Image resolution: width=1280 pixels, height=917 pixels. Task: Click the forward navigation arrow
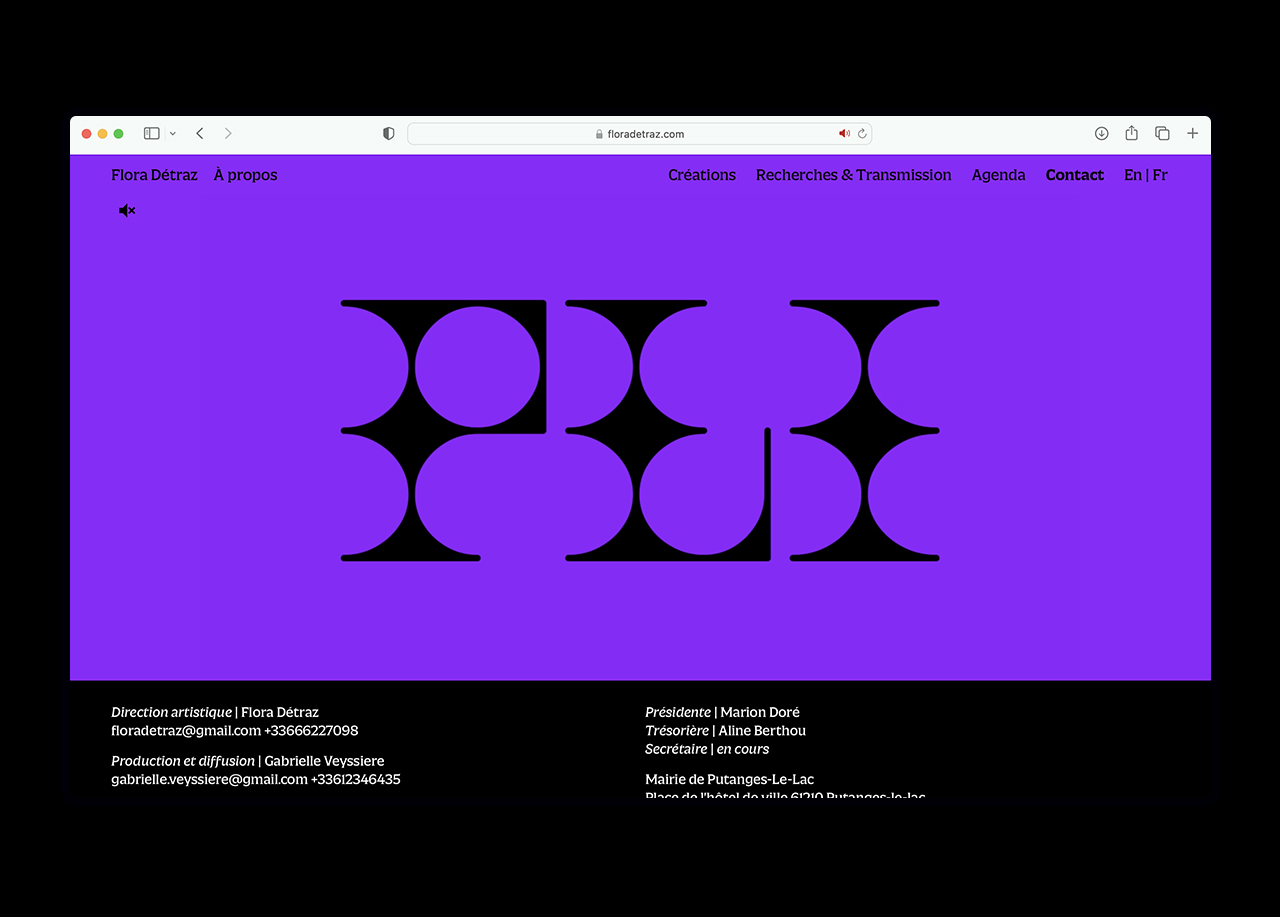[x=228, y=133]
